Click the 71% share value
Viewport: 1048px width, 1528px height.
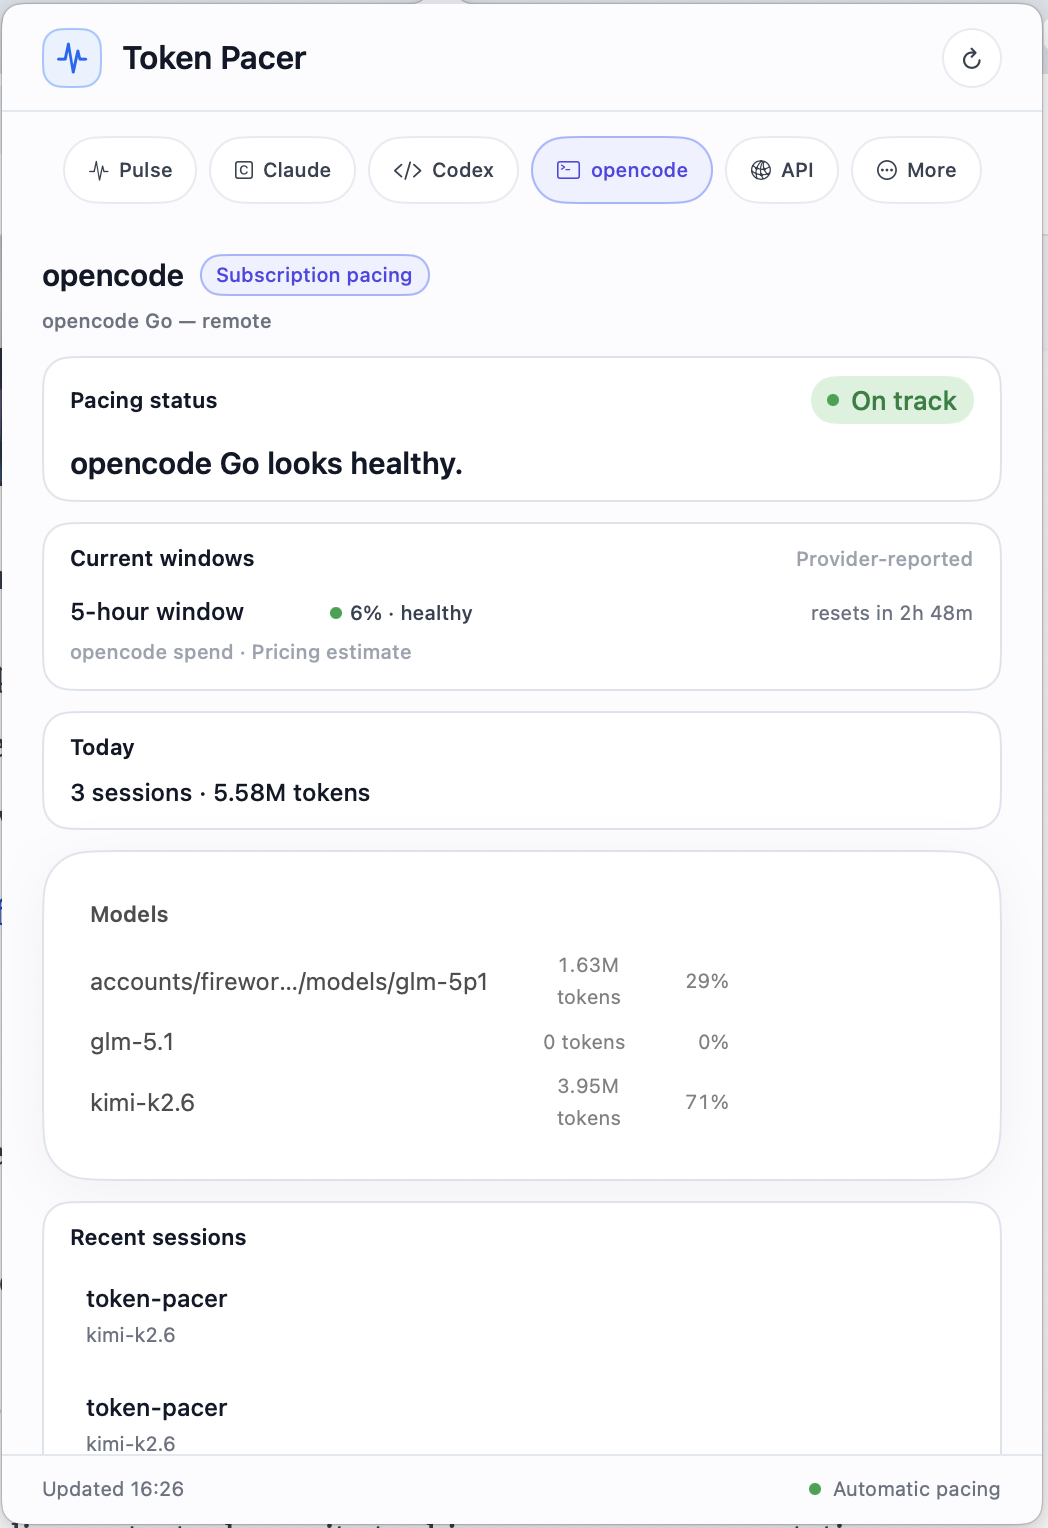coord(707,1102)
